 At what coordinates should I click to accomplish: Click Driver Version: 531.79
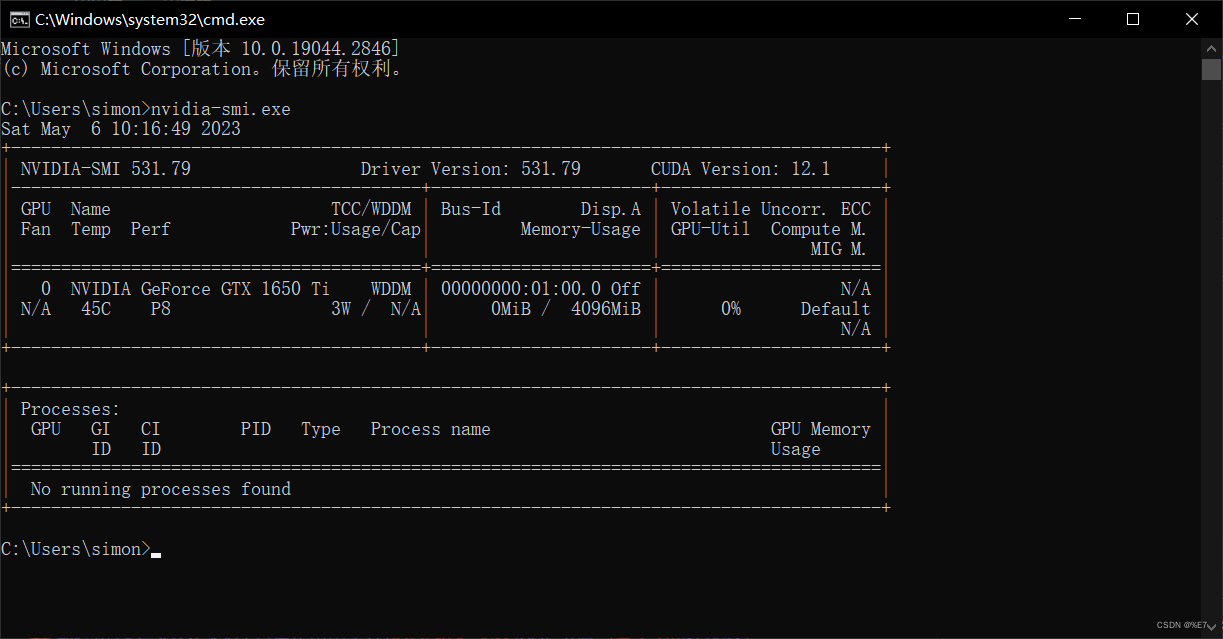[x=471, y=169]
